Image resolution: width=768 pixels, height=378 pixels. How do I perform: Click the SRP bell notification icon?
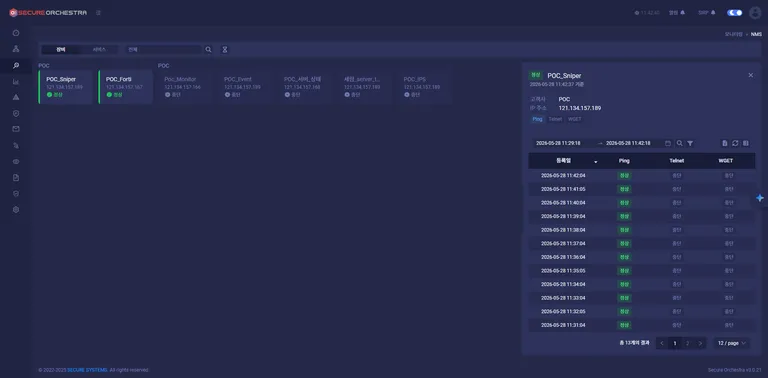tap(713, 13)
